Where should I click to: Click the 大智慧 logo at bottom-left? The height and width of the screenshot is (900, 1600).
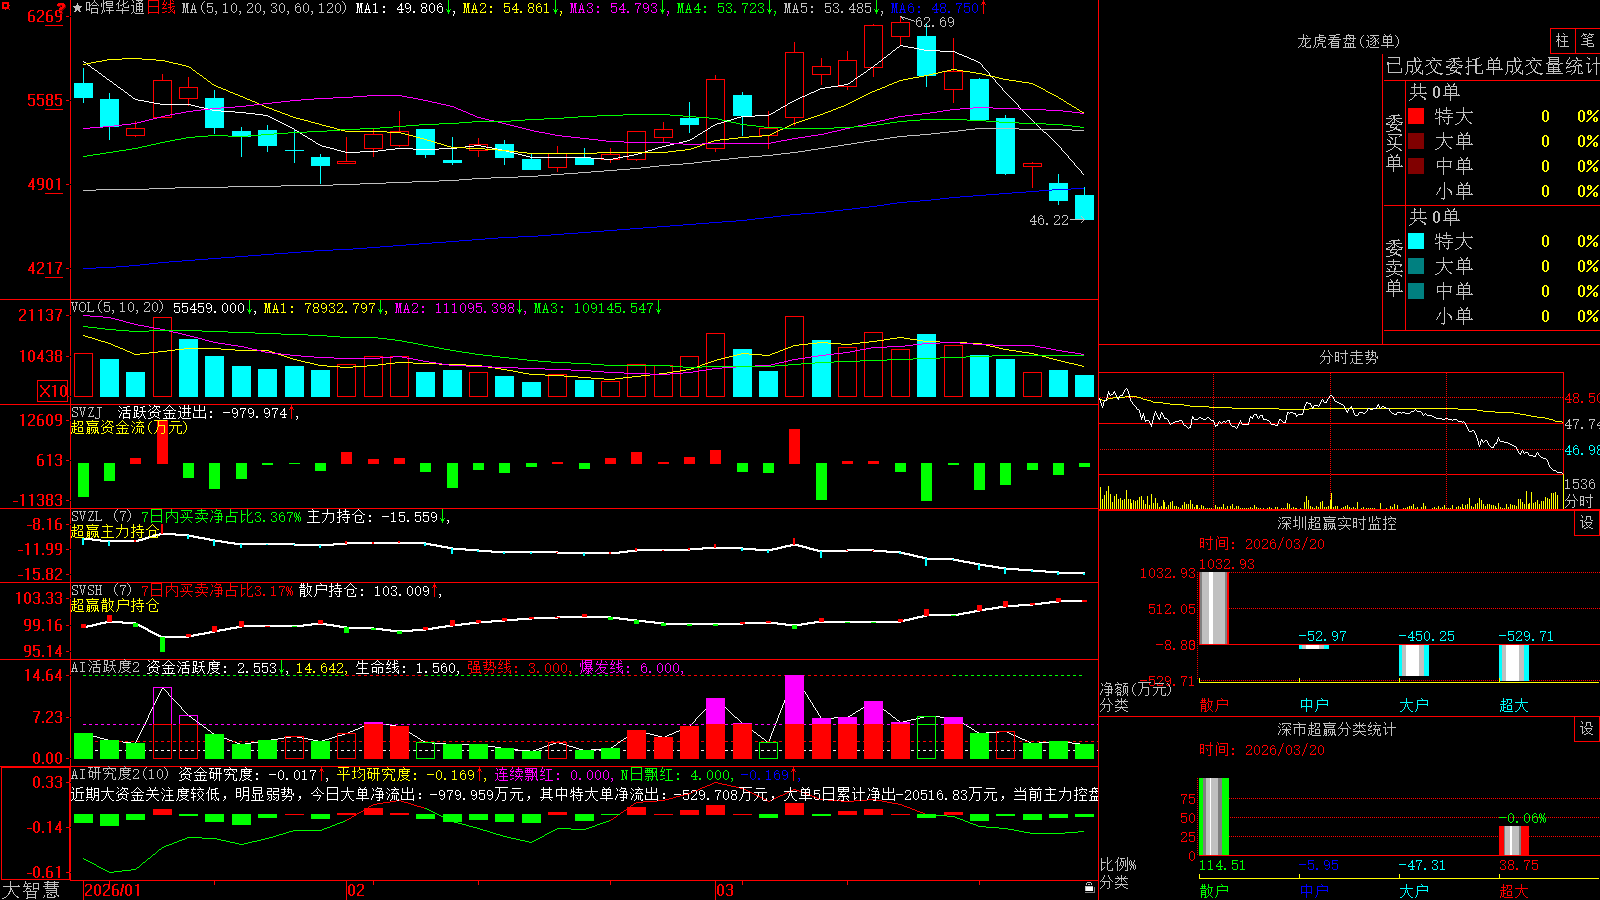(x=31, y=890)
